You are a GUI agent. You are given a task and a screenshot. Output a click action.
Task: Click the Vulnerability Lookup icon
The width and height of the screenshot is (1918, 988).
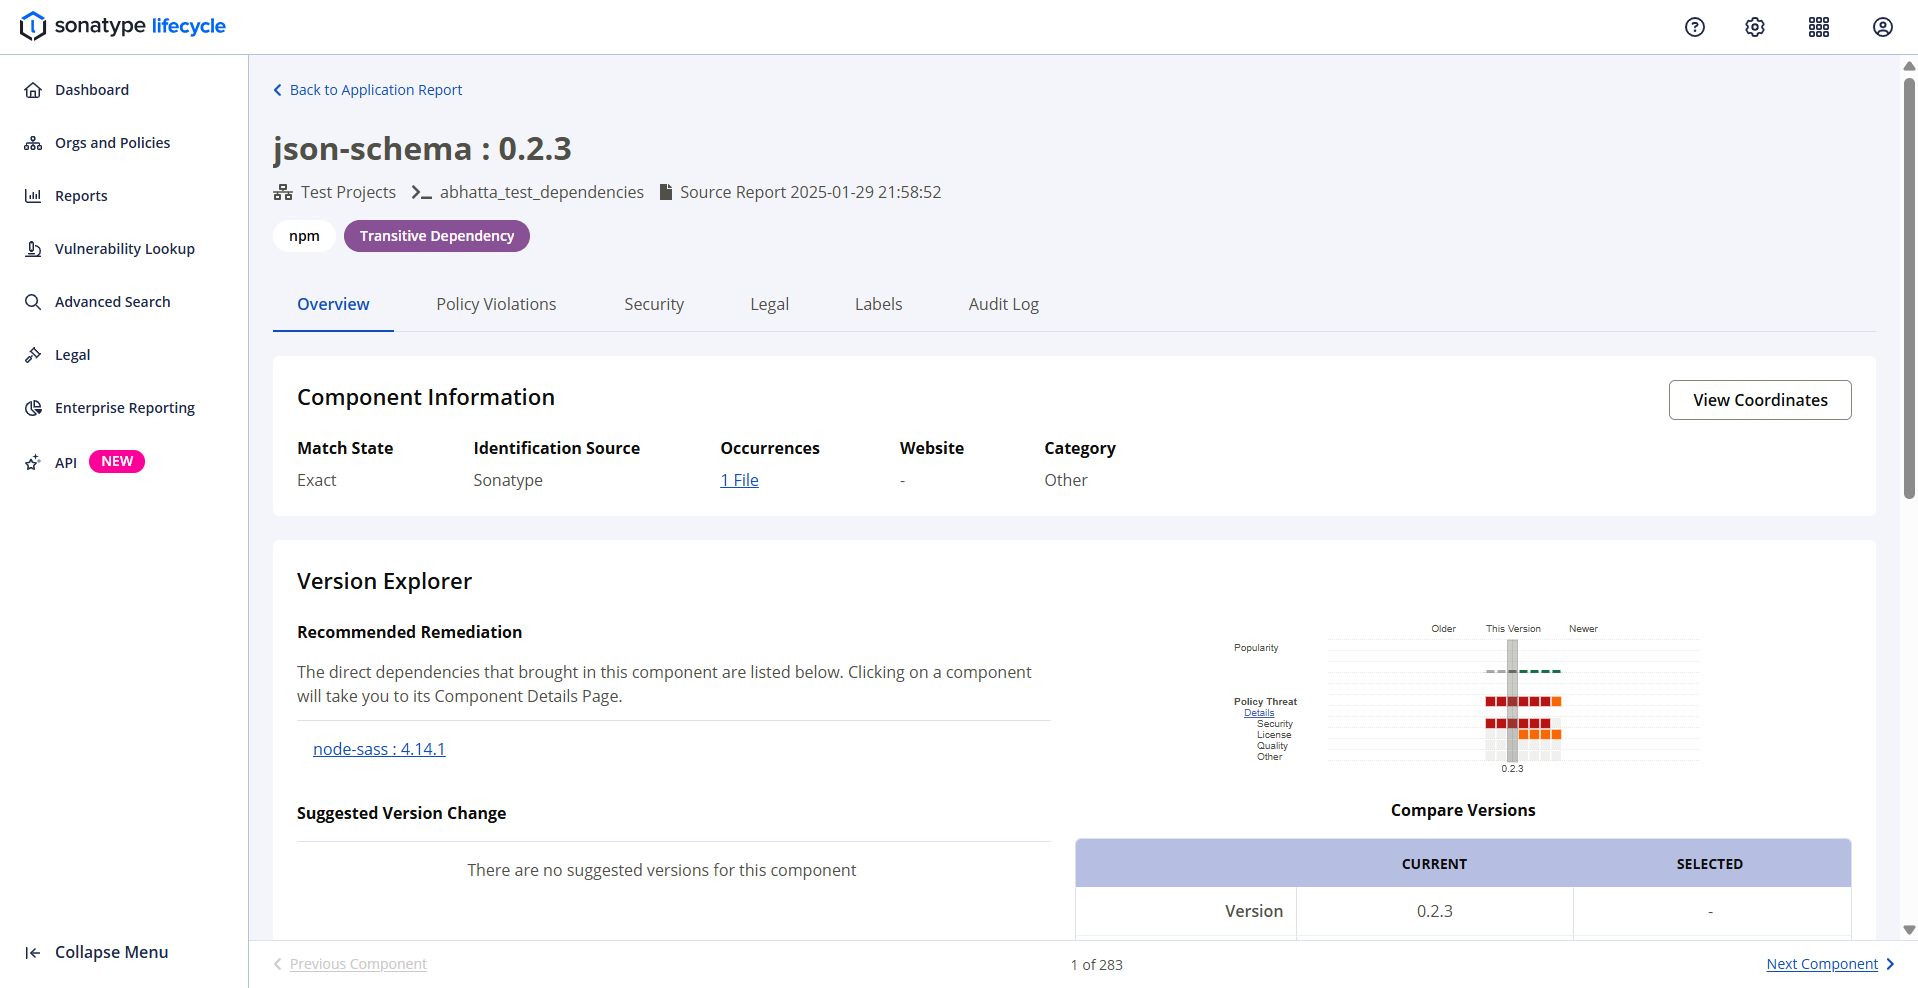pyautogui.click(x=33, y=249)
